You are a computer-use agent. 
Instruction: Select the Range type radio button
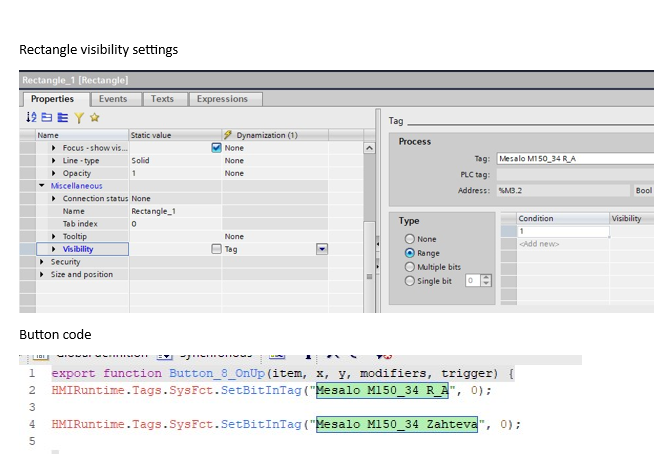point(409,254)
